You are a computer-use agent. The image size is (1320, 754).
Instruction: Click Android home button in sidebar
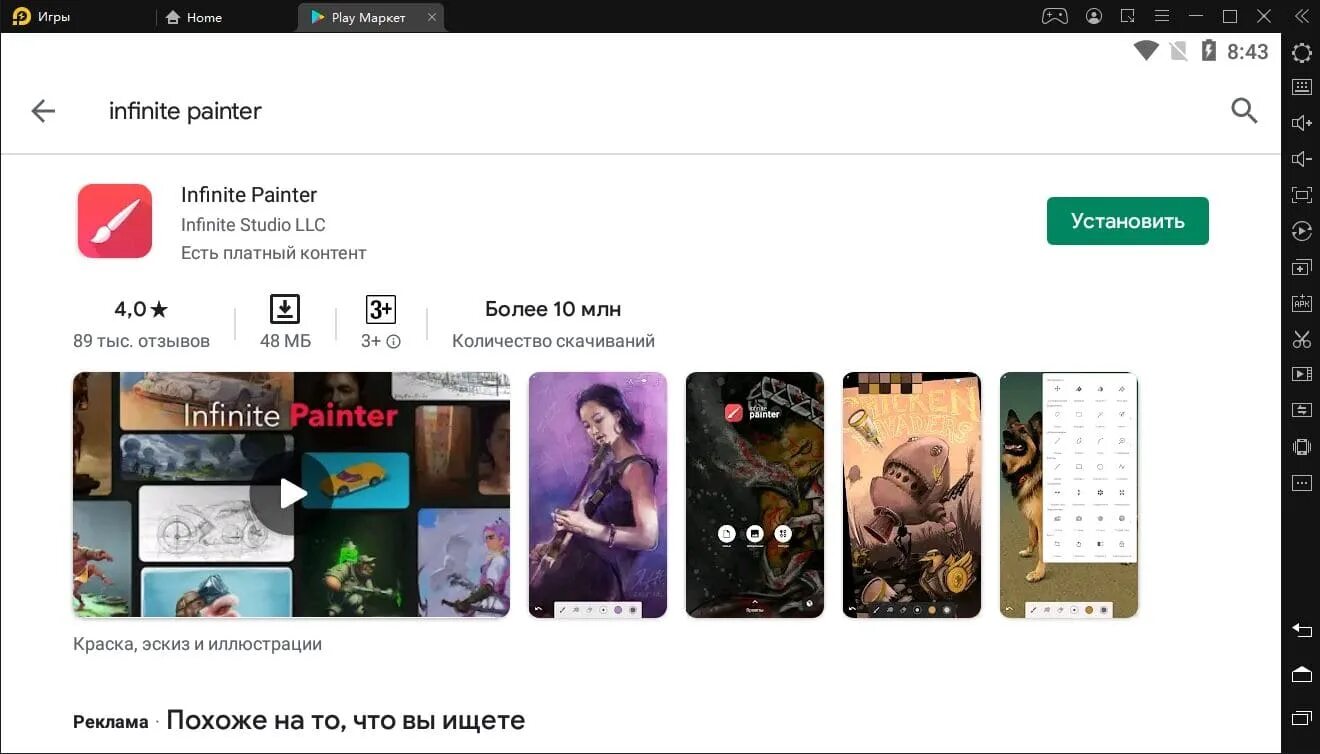point(1302,674)
